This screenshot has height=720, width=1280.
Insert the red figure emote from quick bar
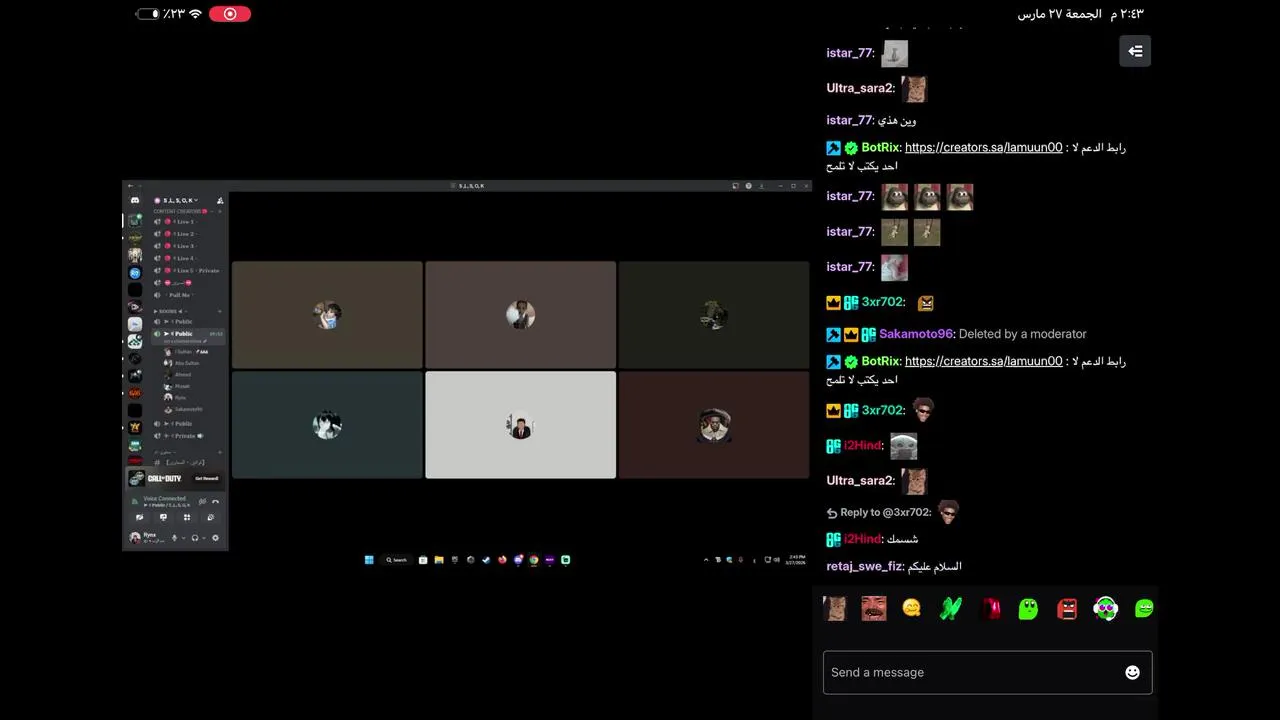(x=991, y=608)
